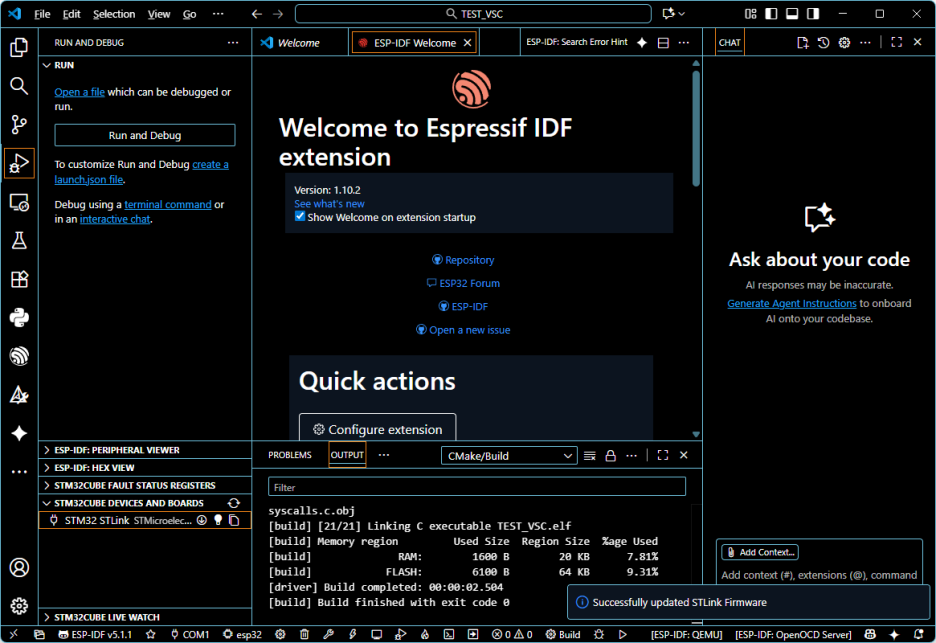Open the Search view in activity bar
This screenshot has width=936, height=643.
coord(19,86)
